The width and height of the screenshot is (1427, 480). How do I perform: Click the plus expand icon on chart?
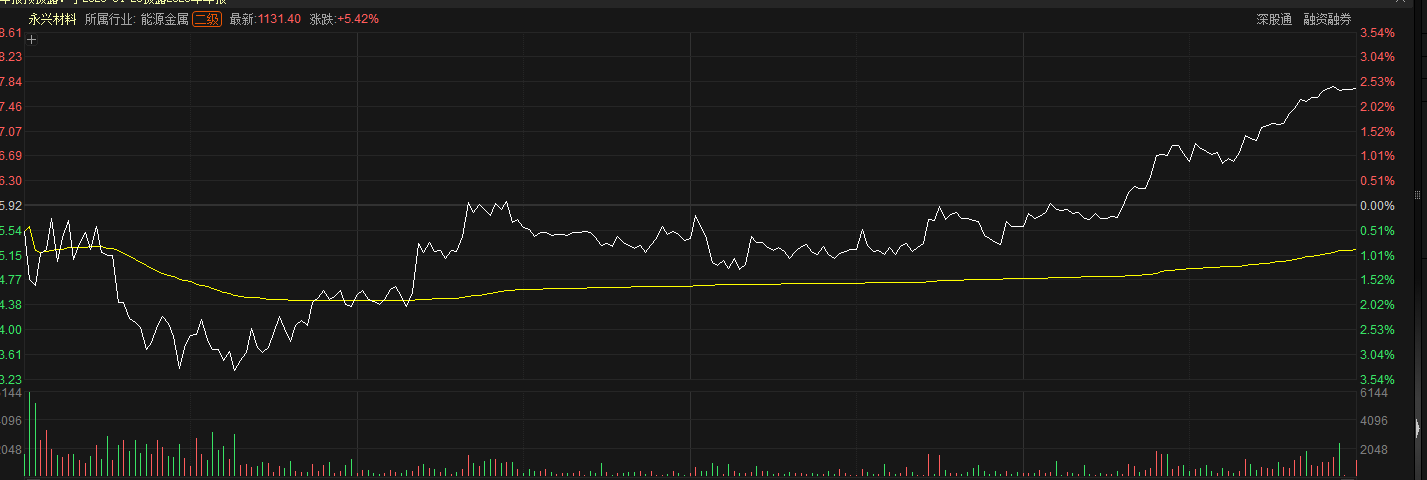click(32, 40)
